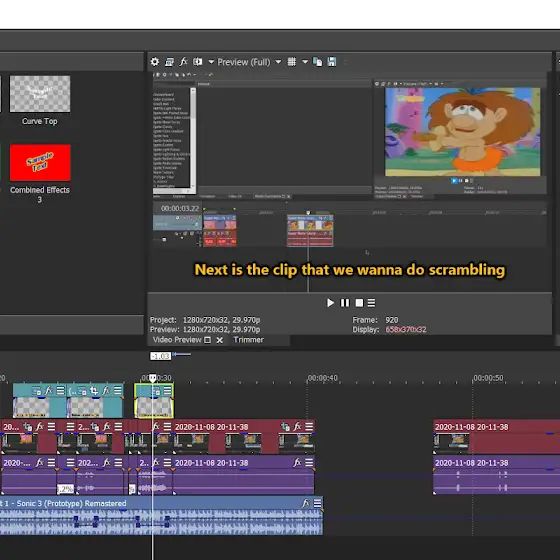Open event FX on red clip ending at 00:00:40
The height and width of the screenshot is (560, 560).
(297, 426)
